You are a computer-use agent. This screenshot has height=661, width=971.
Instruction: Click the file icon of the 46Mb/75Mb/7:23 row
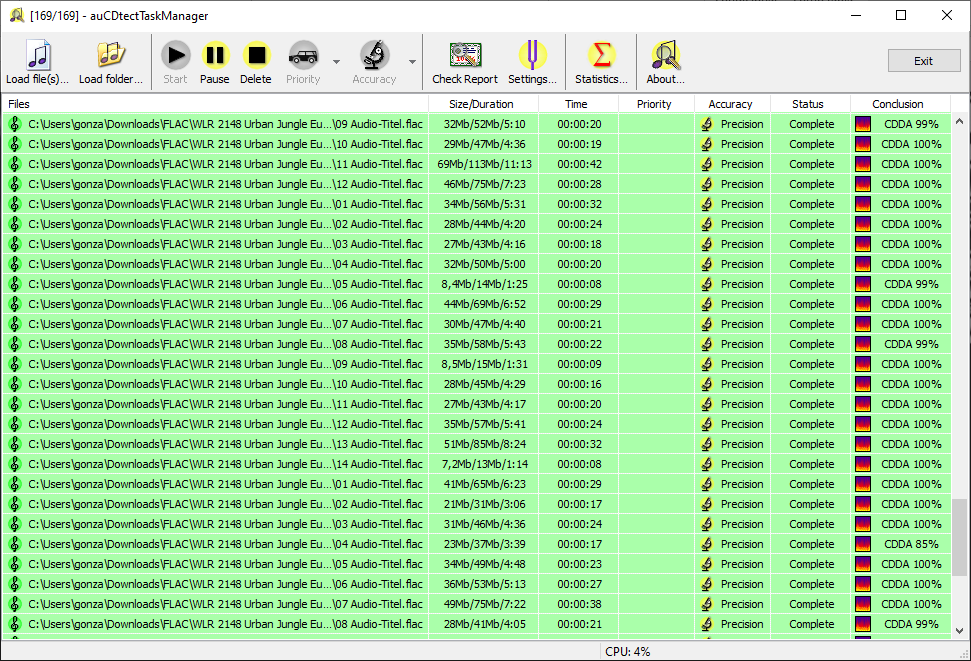coord(15,184)
